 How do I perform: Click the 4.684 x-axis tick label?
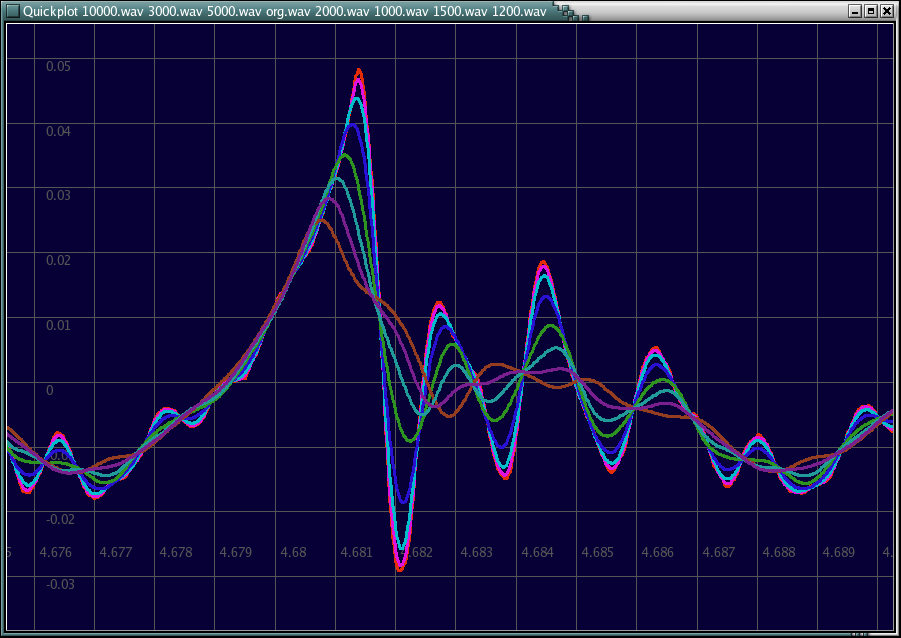point(537,552)
